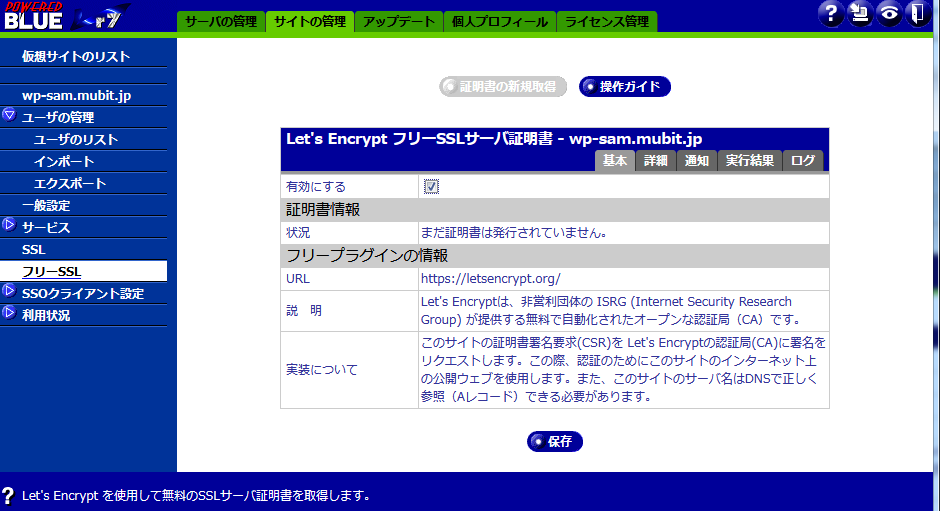Select the サイトの管理 tab
This screenshot has height=511, width=940.
(310, 22)
